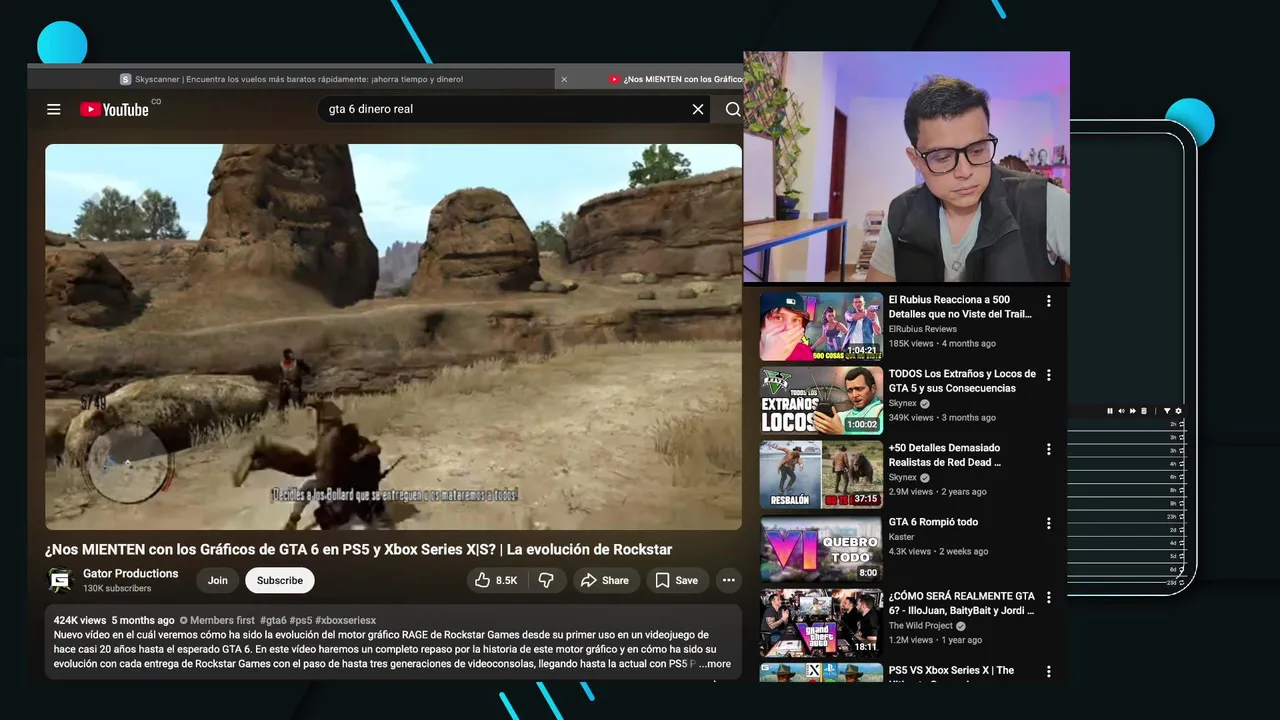This screenshot has height=720, width=1280.
Task: Open options for 'El Rubius Reacciona a 500' video
Action: (1049, 301)
